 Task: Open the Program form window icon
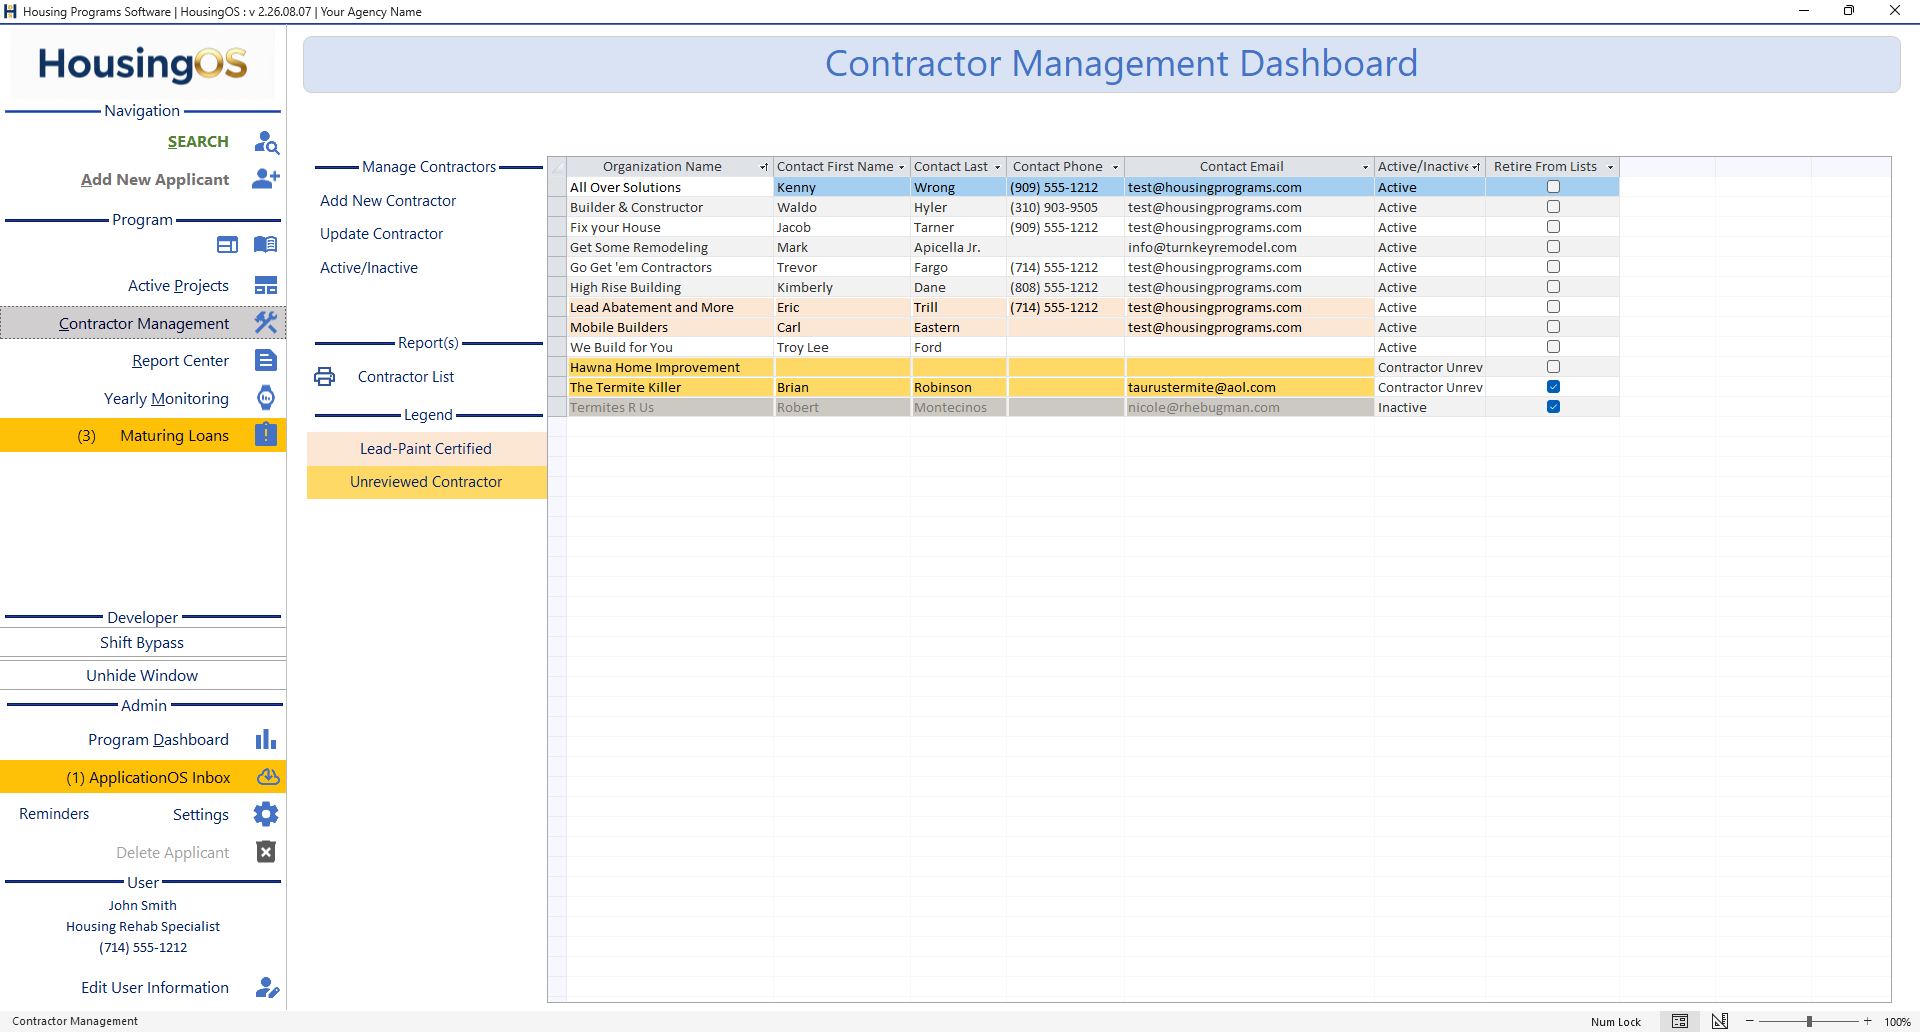click(228, 245)
